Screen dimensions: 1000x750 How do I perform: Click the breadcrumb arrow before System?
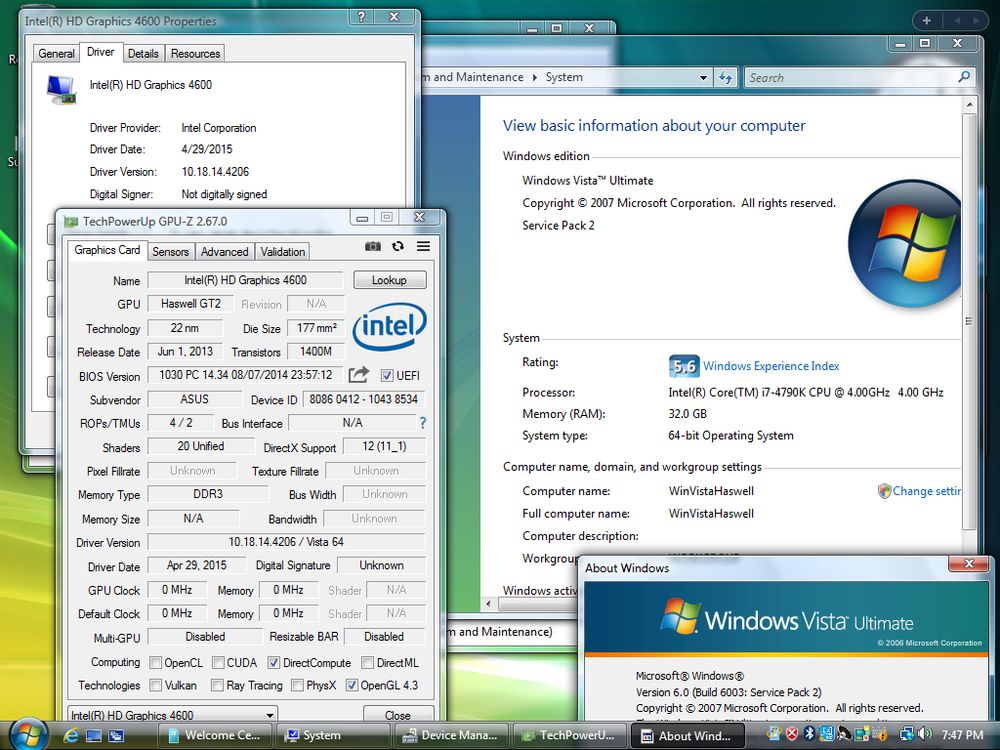pos(534,77)
